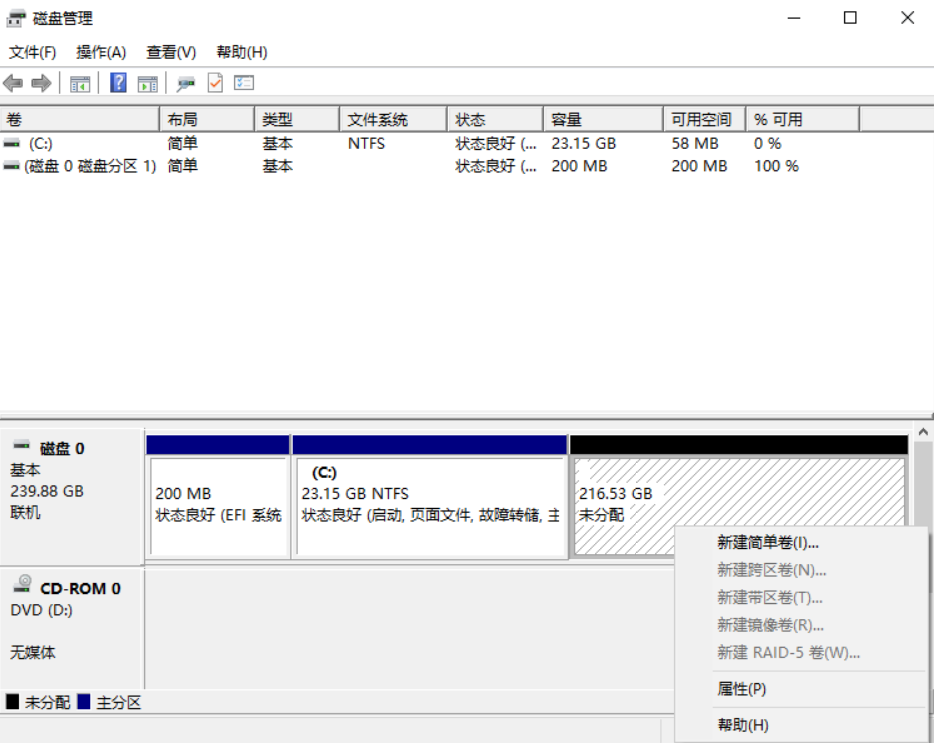The width and height of the screenshot is (934, 743).
Task: Open the 操作(A) menu
Action: (x=101, y=52)
